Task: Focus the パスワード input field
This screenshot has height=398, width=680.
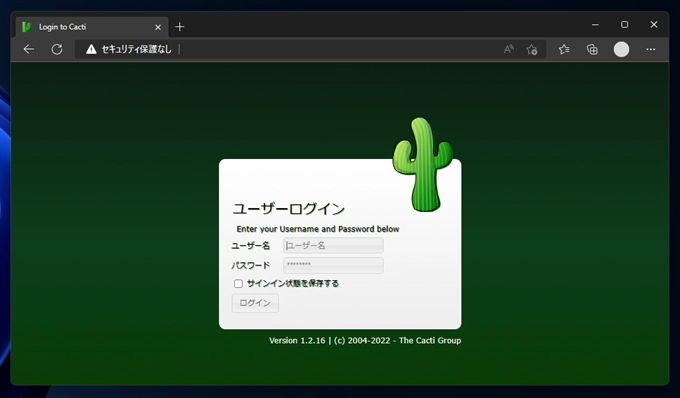Action: click(333, 265)
